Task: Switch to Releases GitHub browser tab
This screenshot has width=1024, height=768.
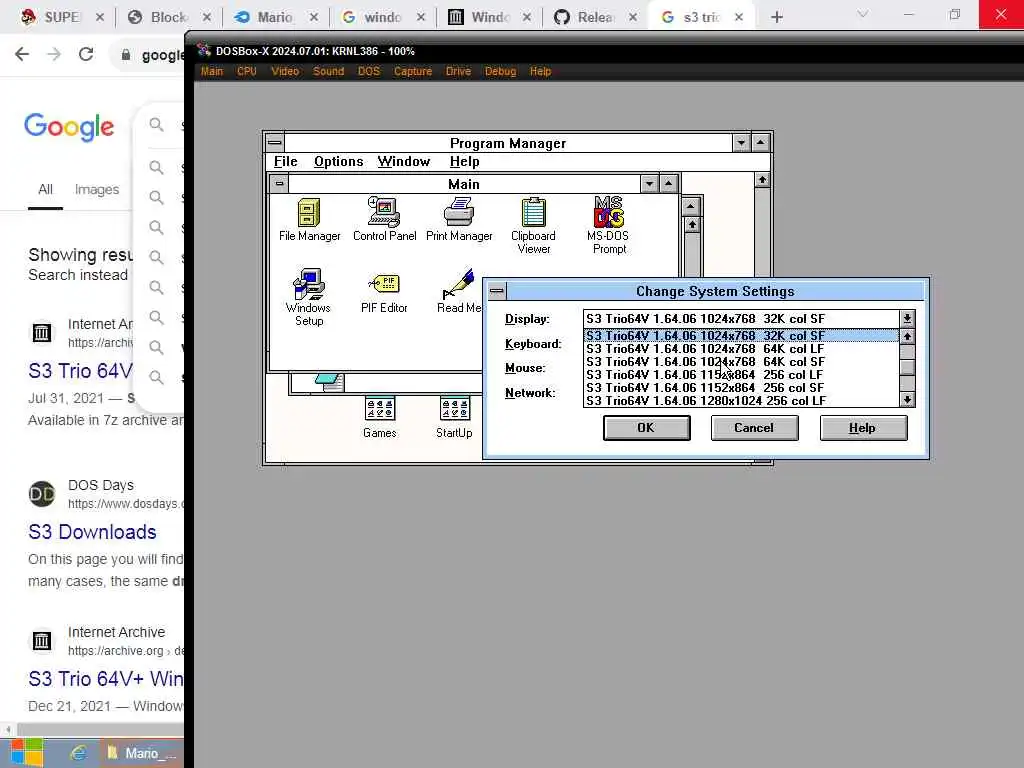Action: click(x=595, y=17)
